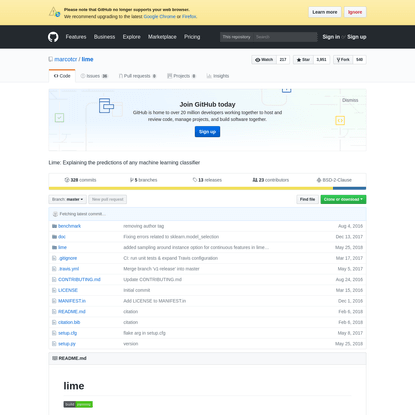
Task: View the 540 forks count
Action: click(x=359, y=59)
